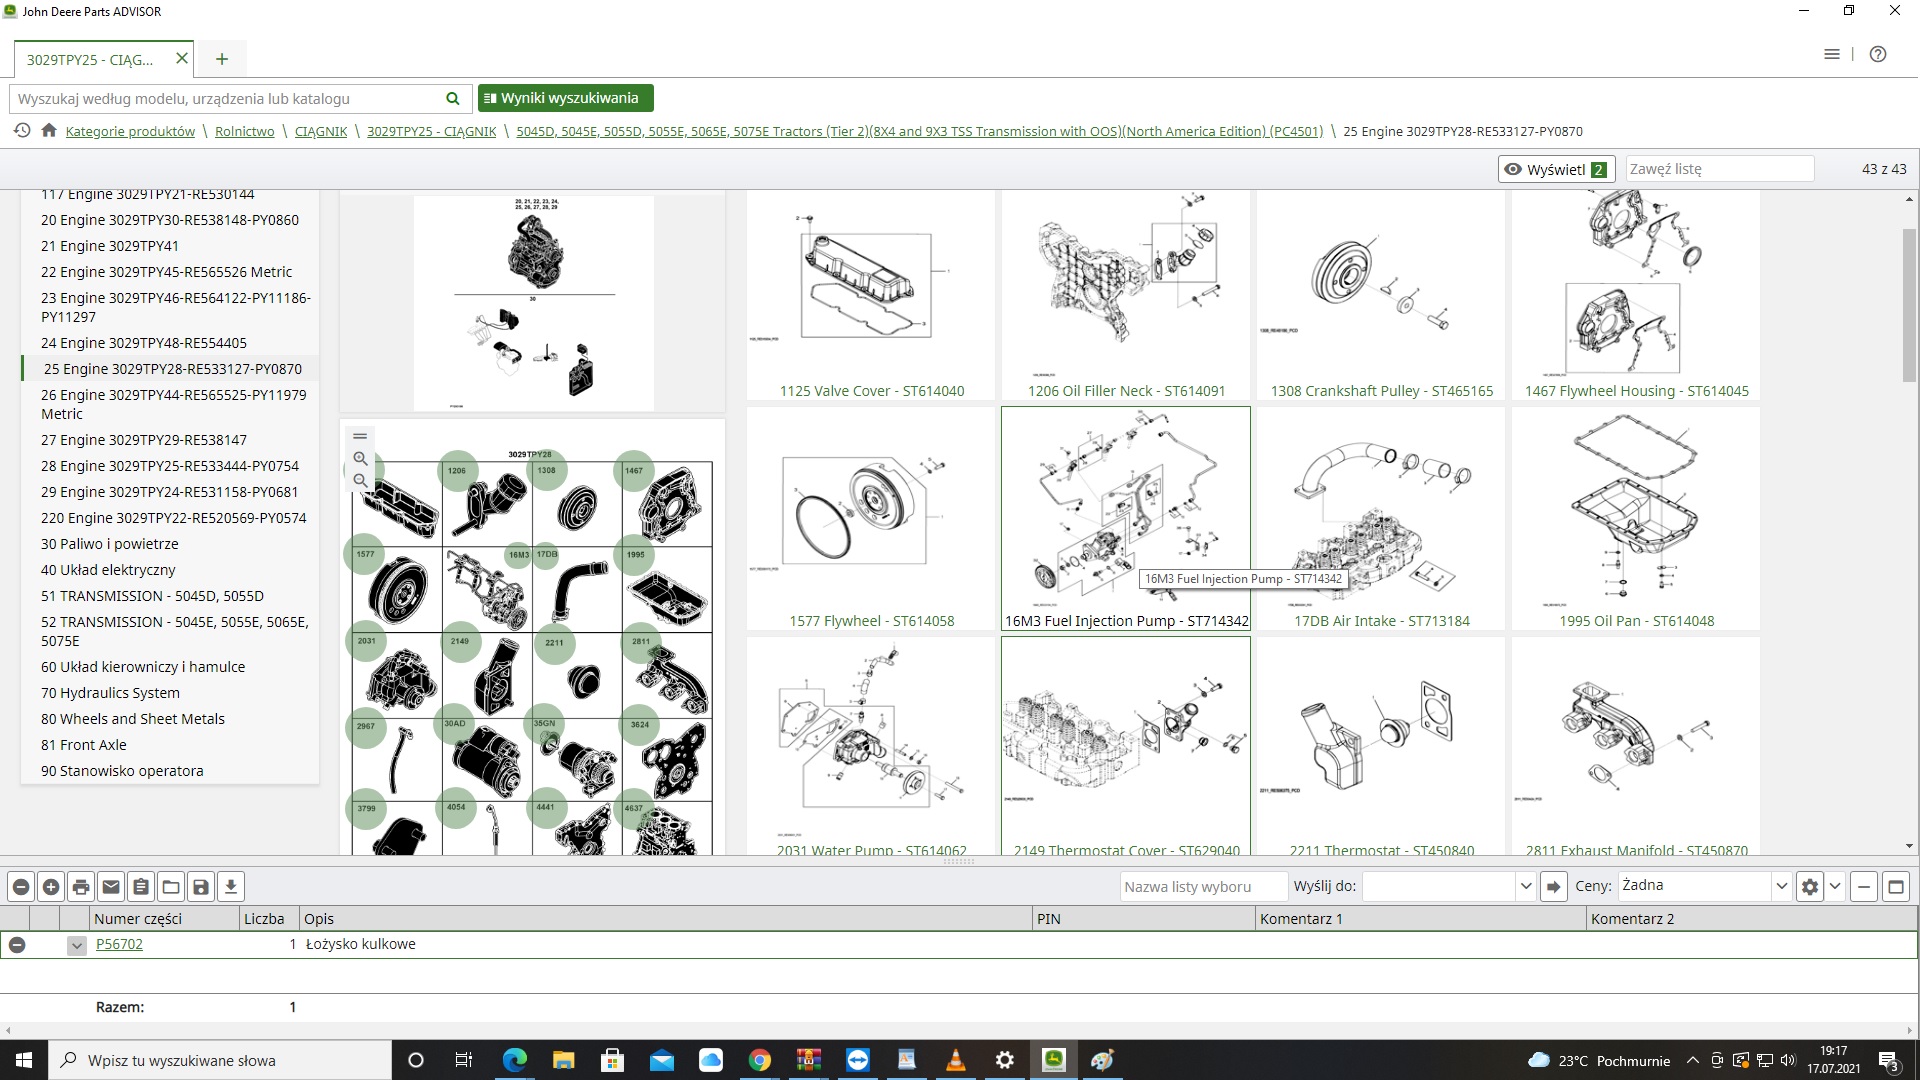1920x1080 pixels.
Task: Click the 1467 hotspot on the engine diagram
Action: (634, 470)
